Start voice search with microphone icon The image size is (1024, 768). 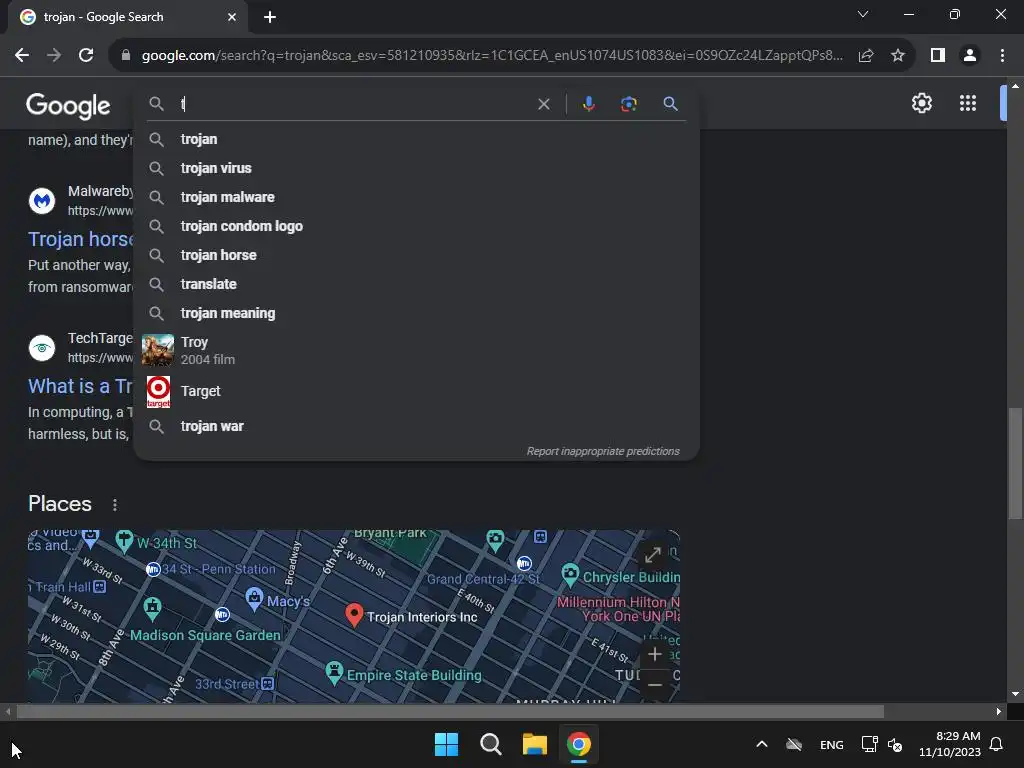click(588, 104)
